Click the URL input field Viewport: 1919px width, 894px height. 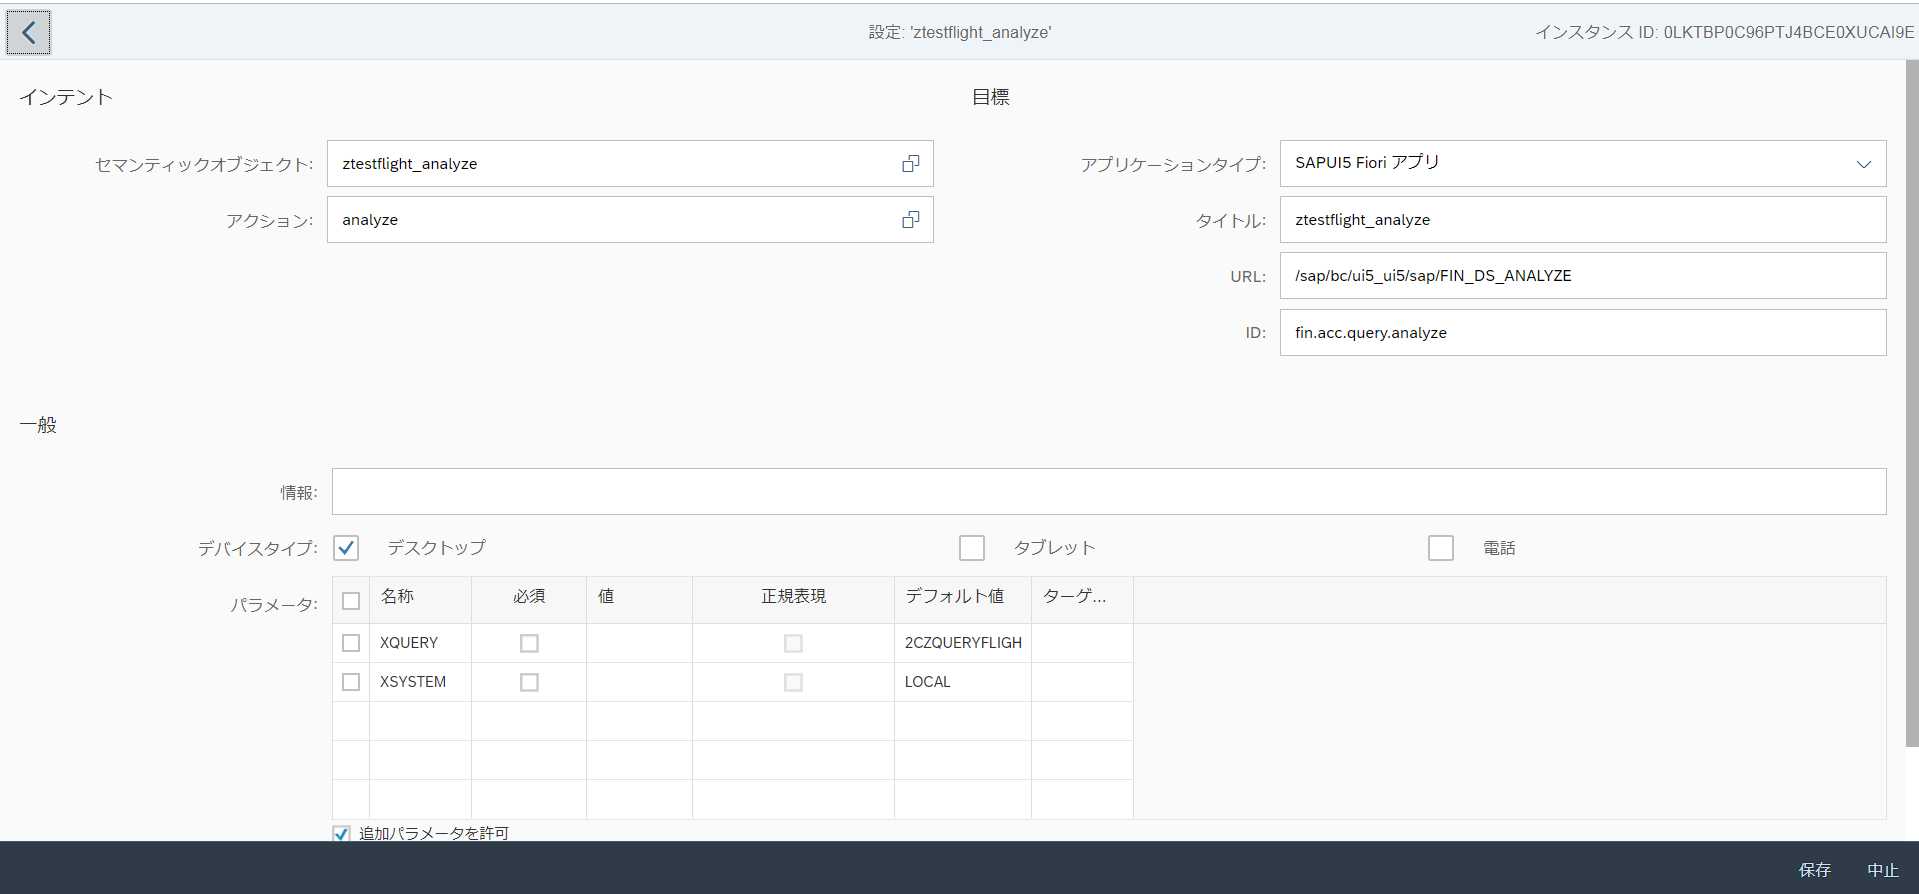(x=1582, y=276)
